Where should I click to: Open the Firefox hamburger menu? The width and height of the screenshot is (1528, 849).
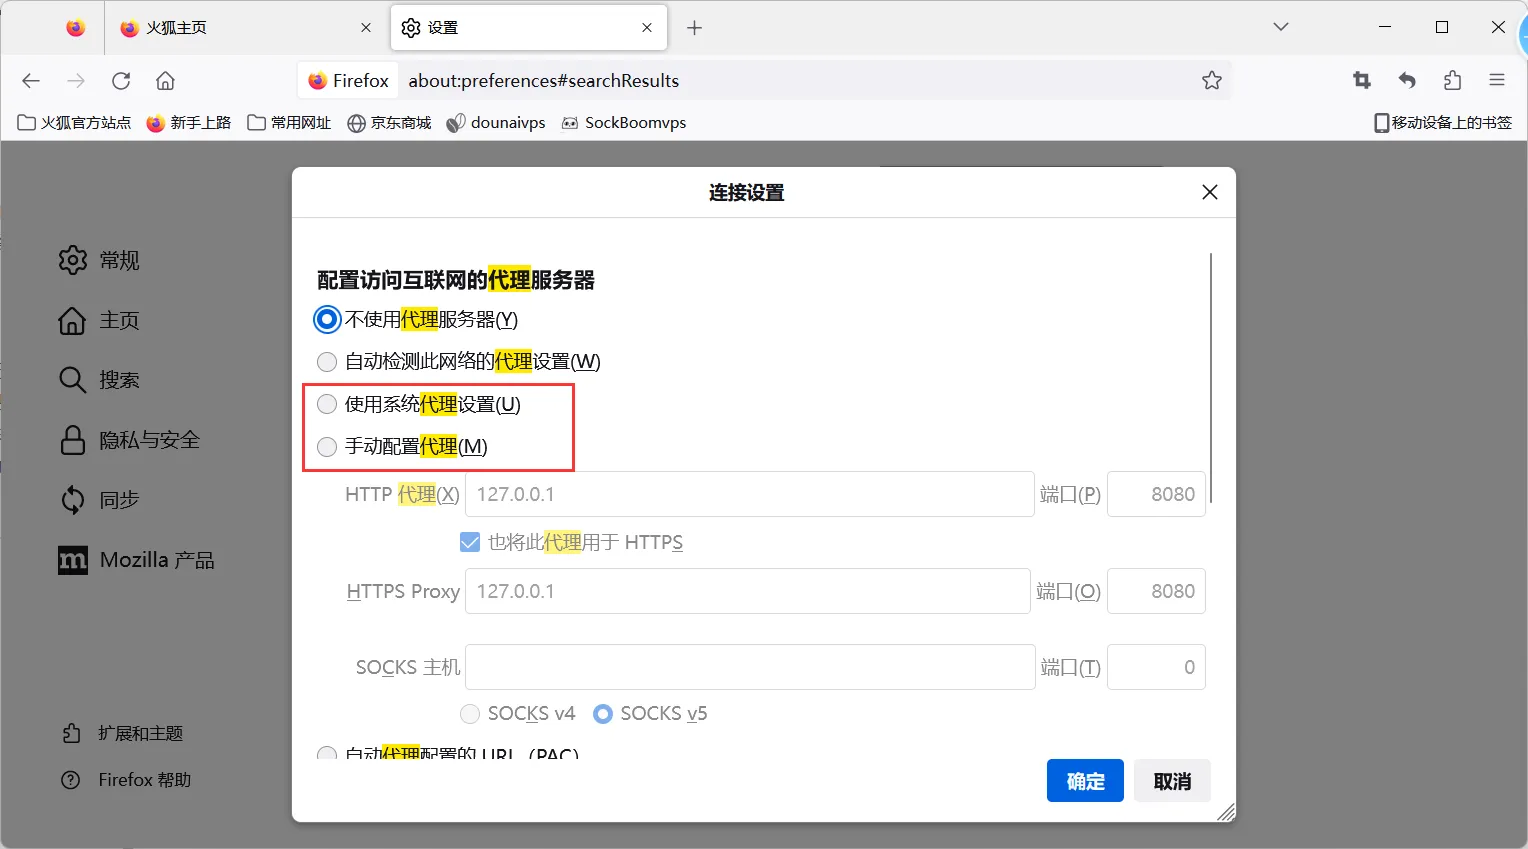point(1497,81)
